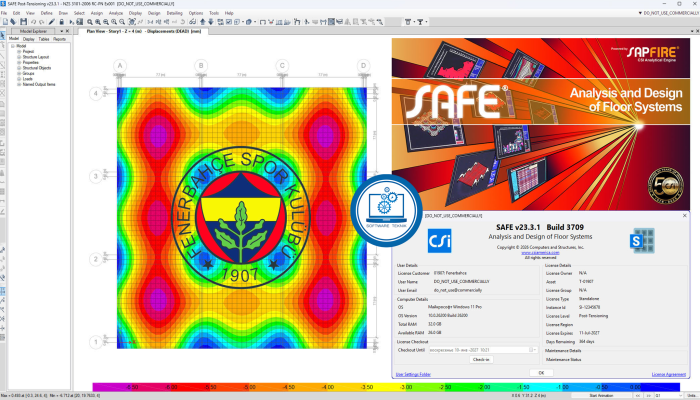
Task: Click the Start Animation button
Action: 601,396
